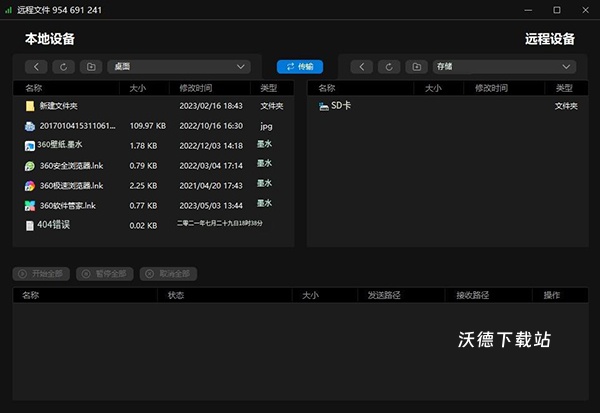Image resolution: width=600 pixels, height=413 pixels.
Task: Open the 桌面 path dropdown
Action: click(x=179, y=67)
